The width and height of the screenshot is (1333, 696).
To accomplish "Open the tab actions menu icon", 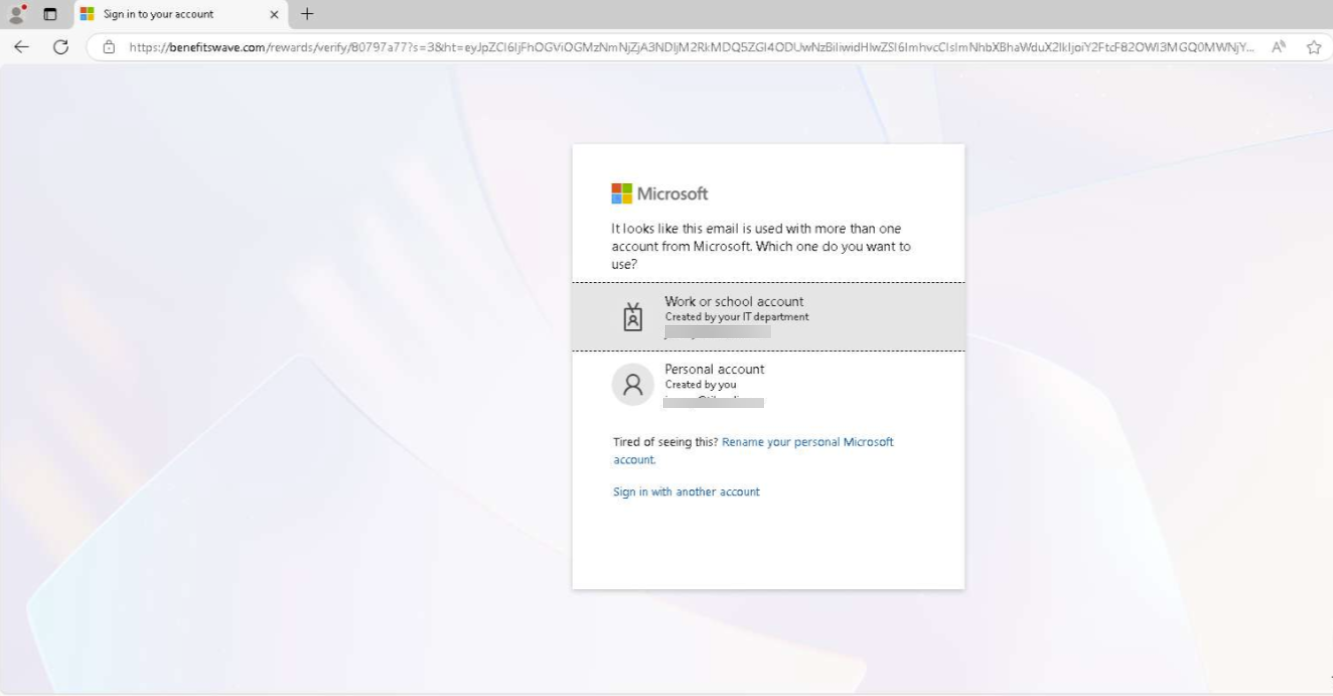I will point(50,14).
